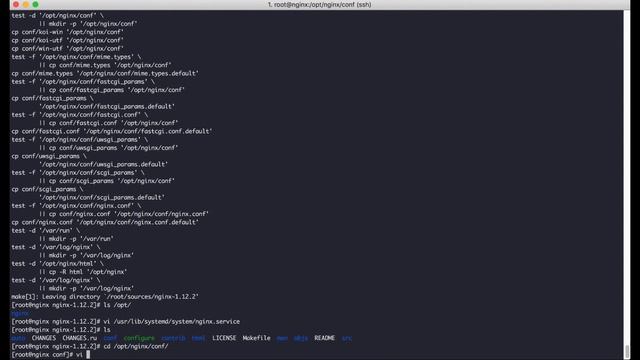This screenshot has width=640, height=360.
Task: Minimize the terminal with the yellow button
Action: 26,4
